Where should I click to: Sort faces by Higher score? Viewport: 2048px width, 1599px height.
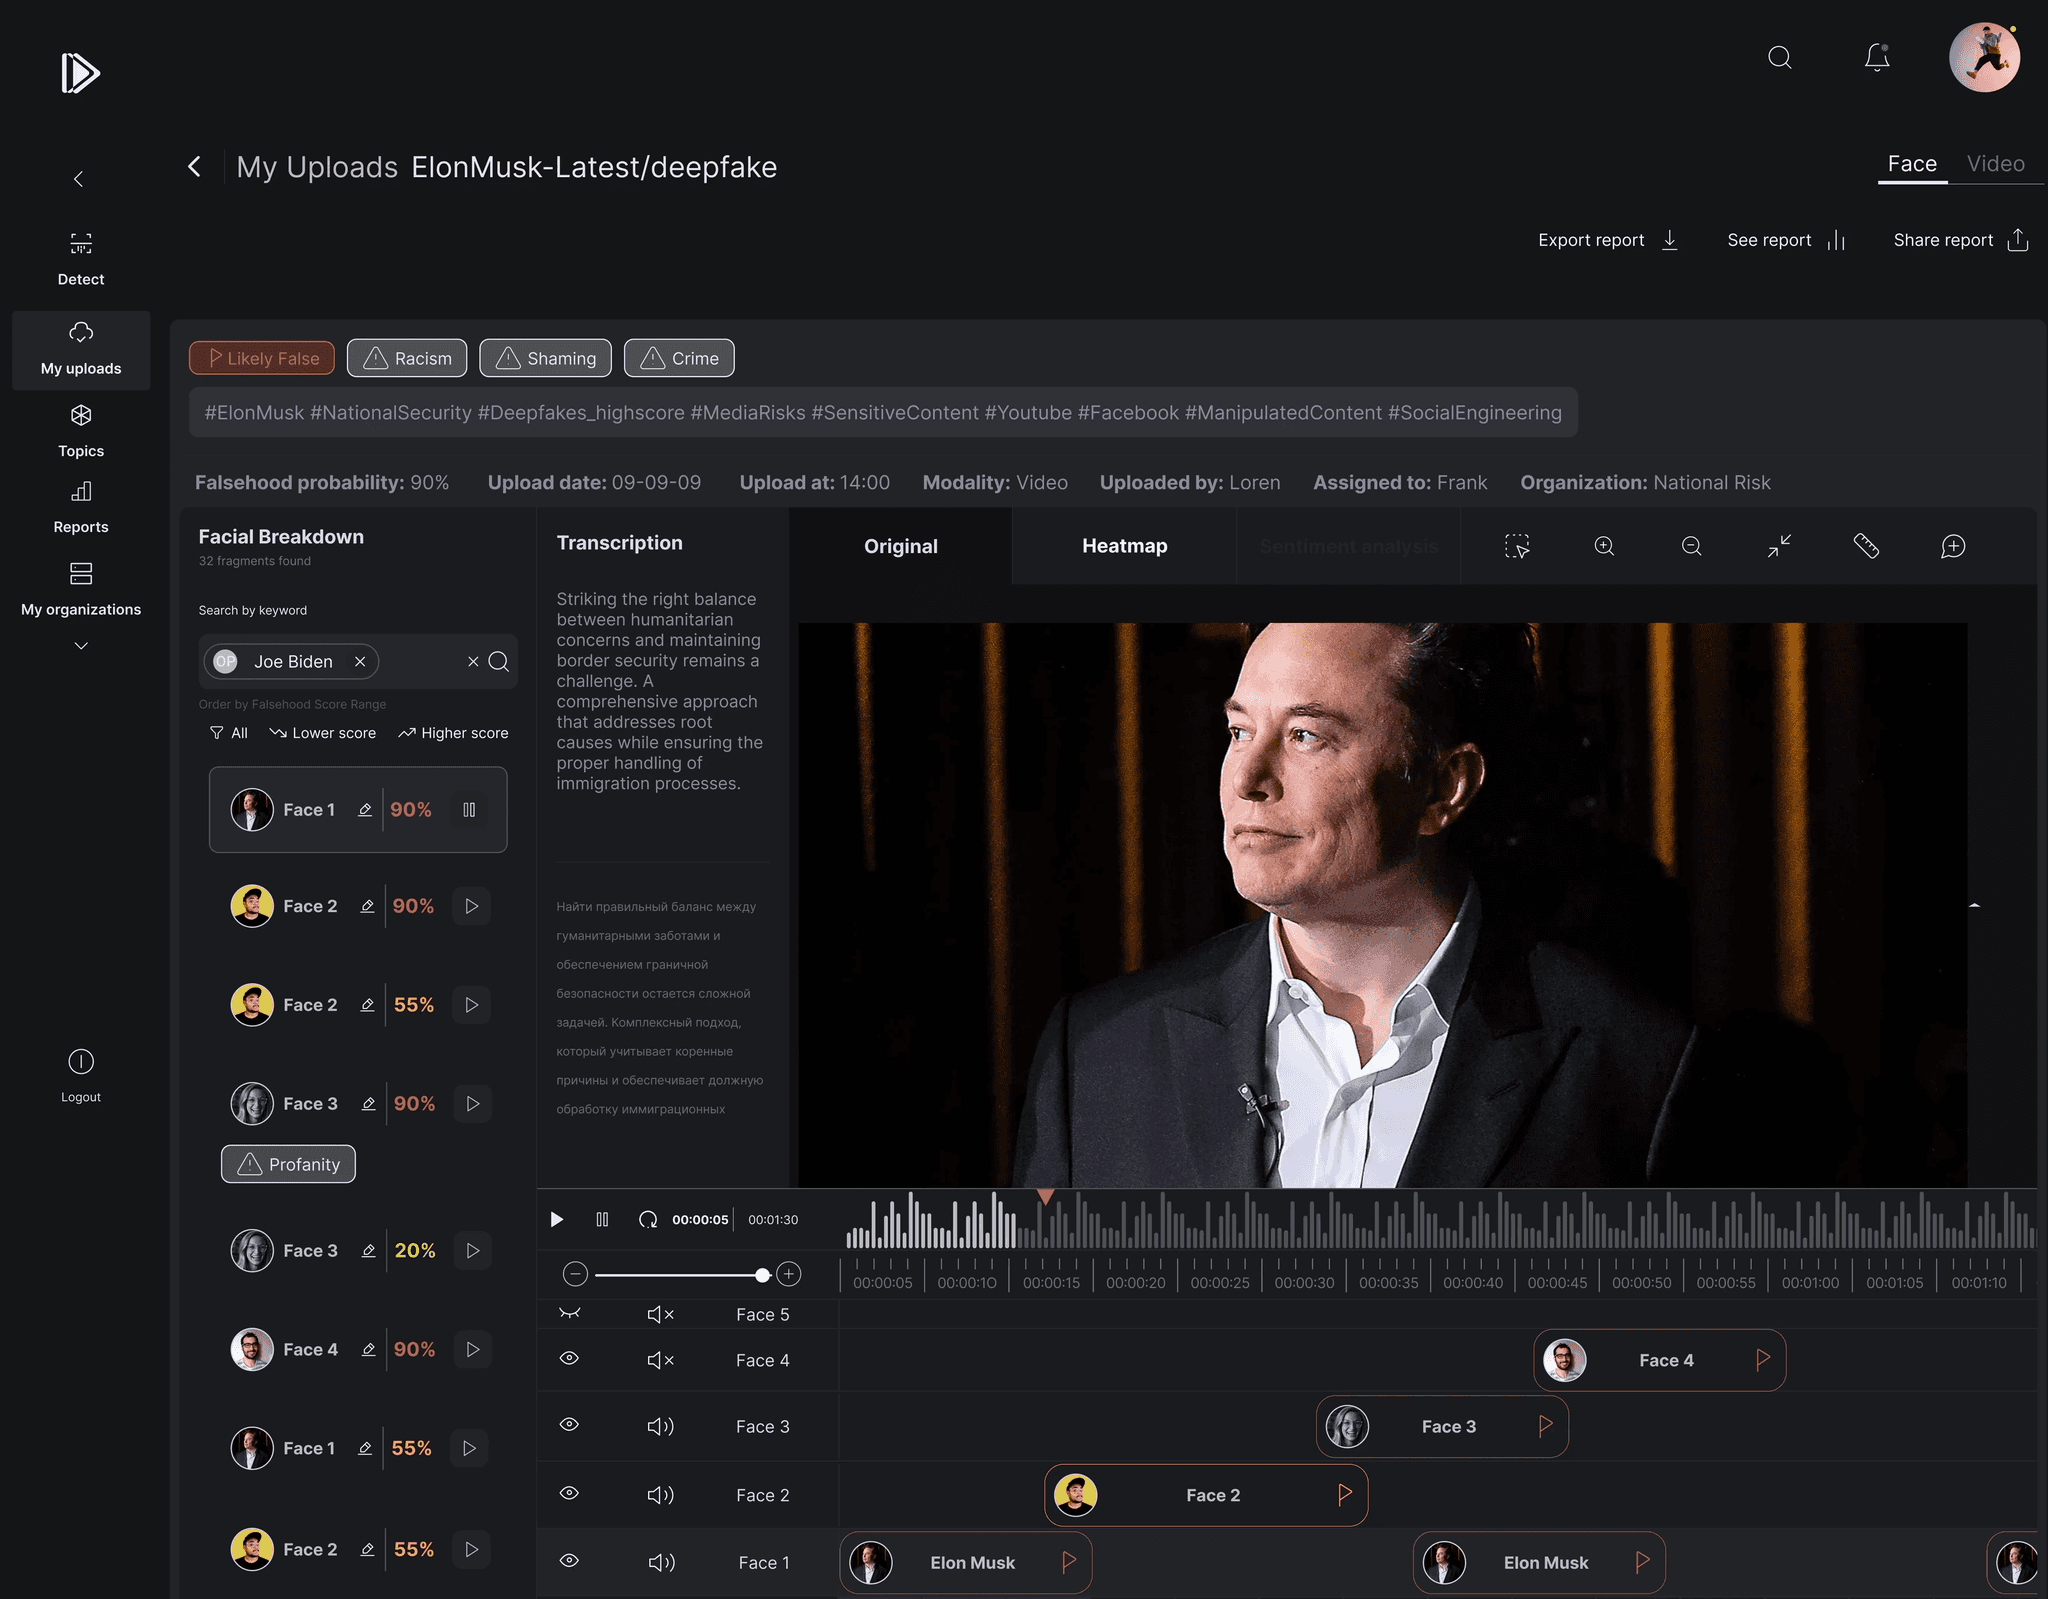[x=453, y=733]
